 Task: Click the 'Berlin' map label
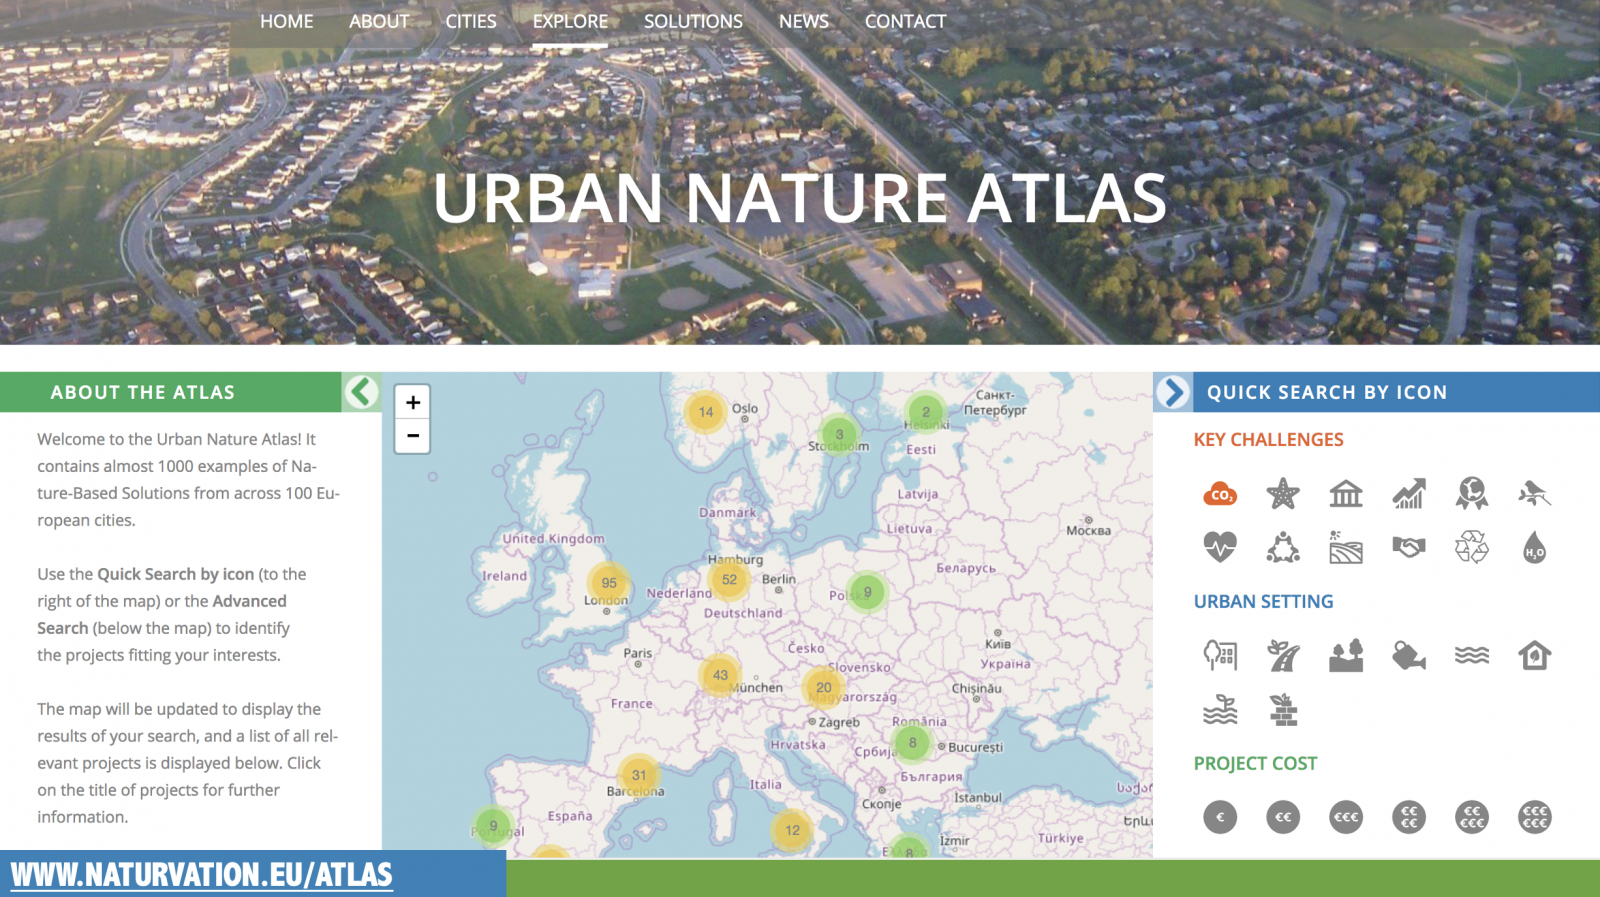coord(779,579)
